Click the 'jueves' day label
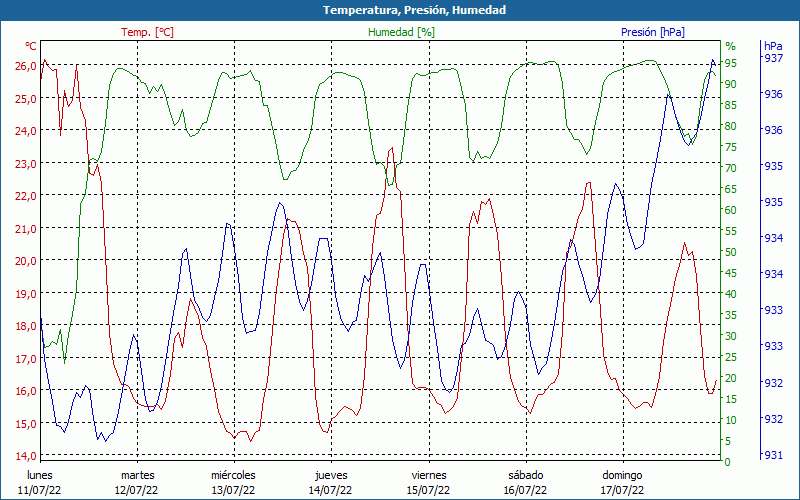The image size is (800, 500). point(331,475)
